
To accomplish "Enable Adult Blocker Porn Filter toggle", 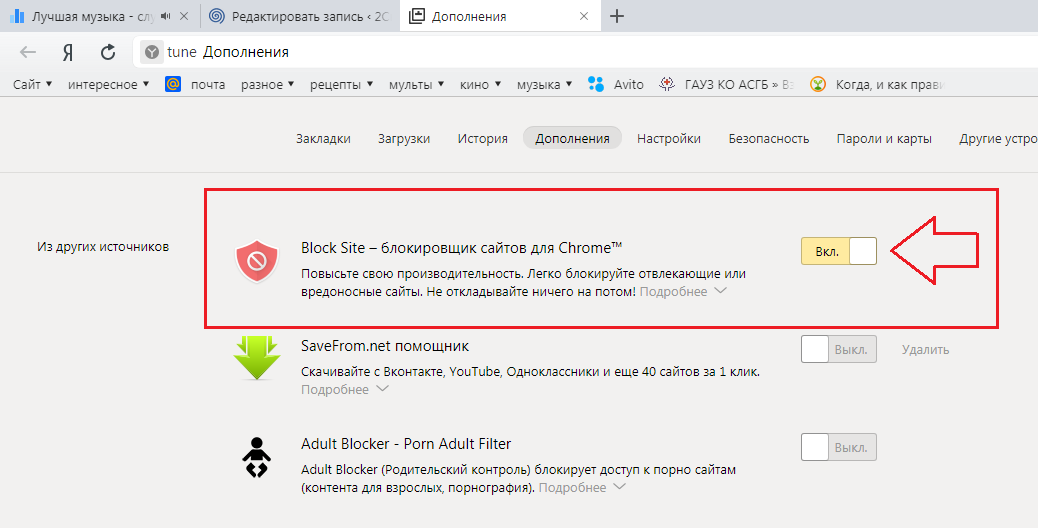I will pyautogui.click(x=838, y=447).
